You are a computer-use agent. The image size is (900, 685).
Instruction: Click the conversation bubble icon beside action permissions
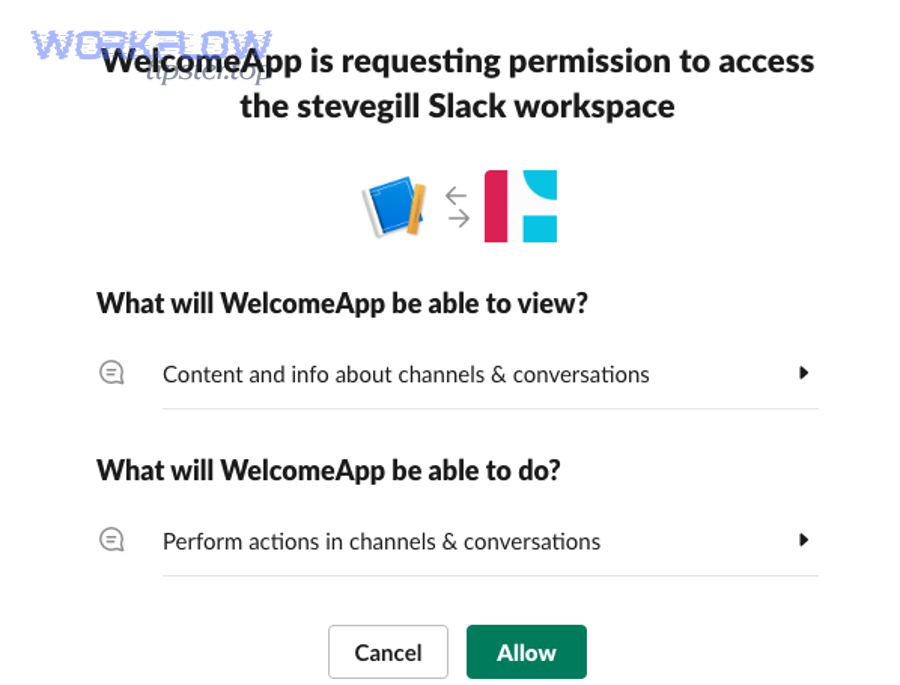(111, 539)
